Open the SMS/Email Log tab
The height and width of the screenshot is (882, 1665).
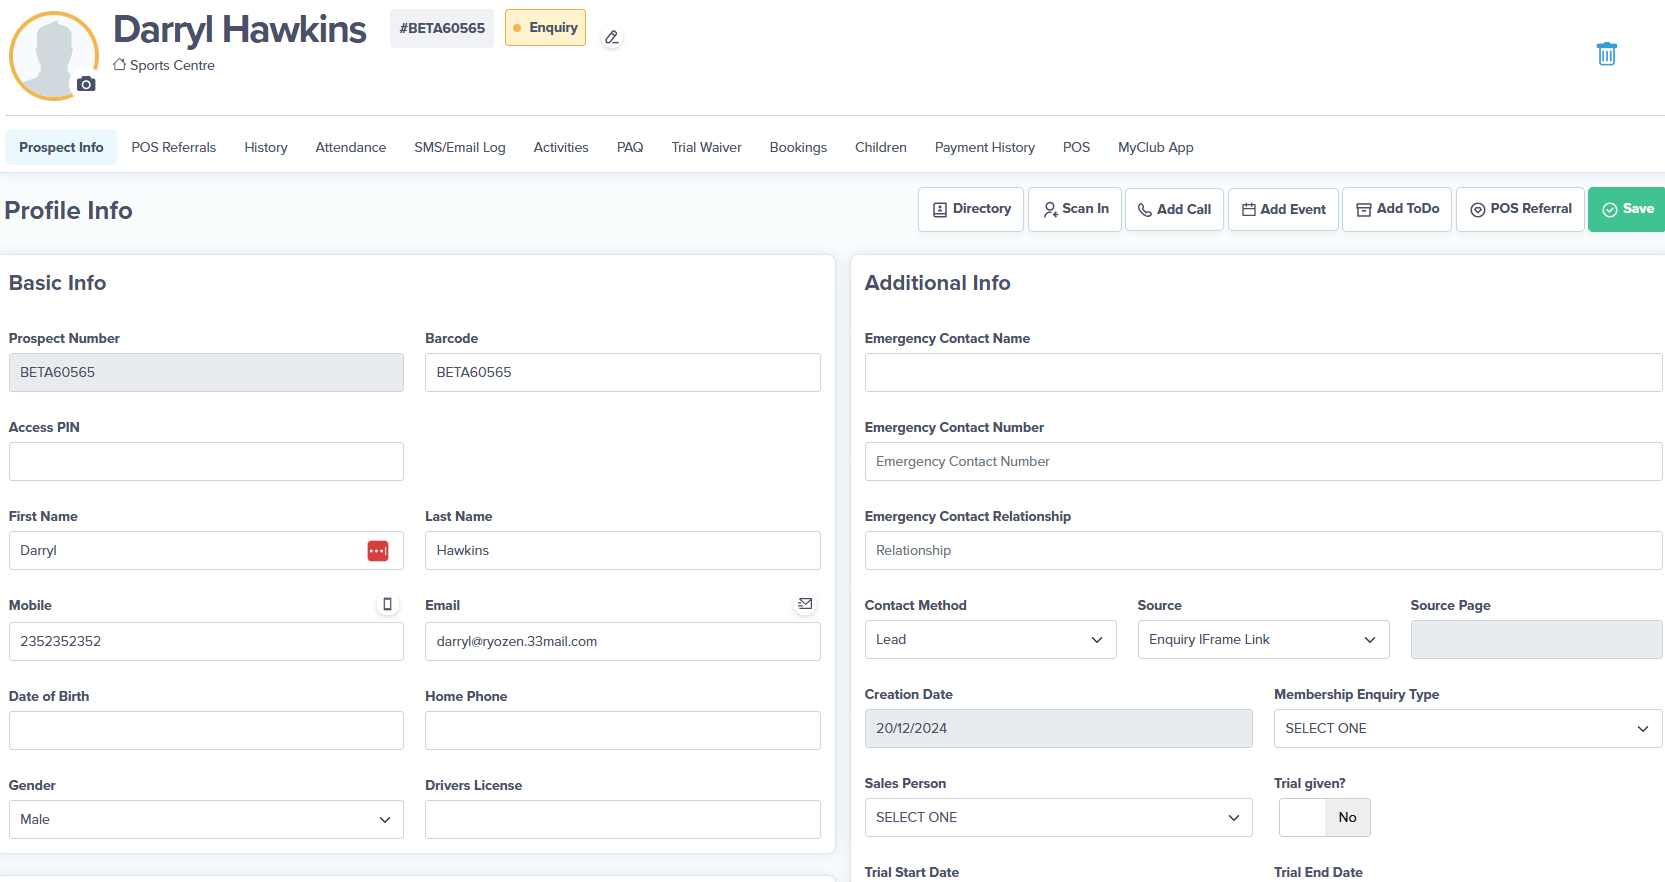coord(460,147)
